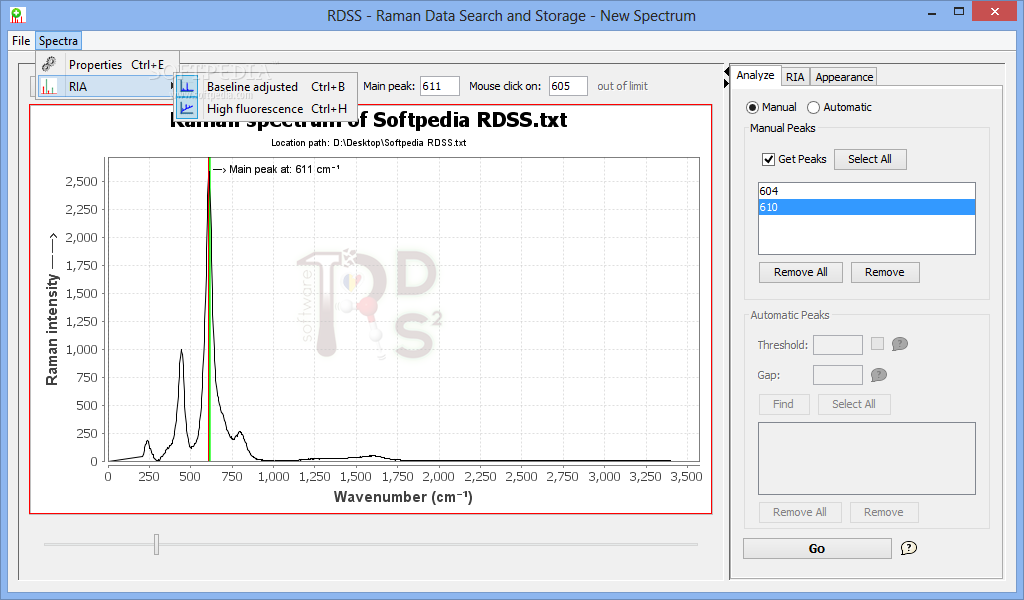Viewport: 1024px width, 600px height.
Task: Click the High fluorescence chart icon
Action: 187,108
